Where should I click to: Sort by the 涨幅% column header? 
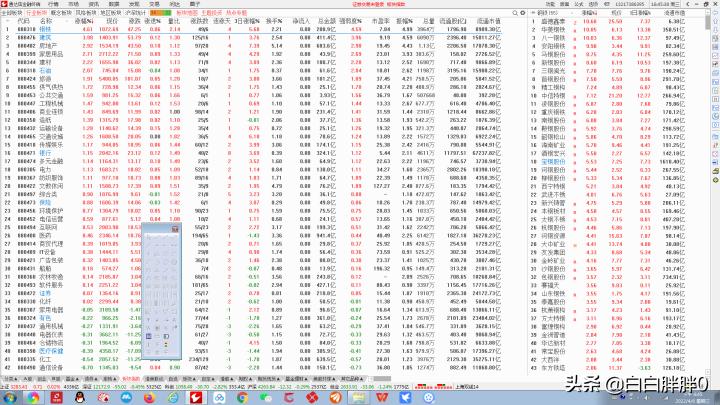(84, 21)
